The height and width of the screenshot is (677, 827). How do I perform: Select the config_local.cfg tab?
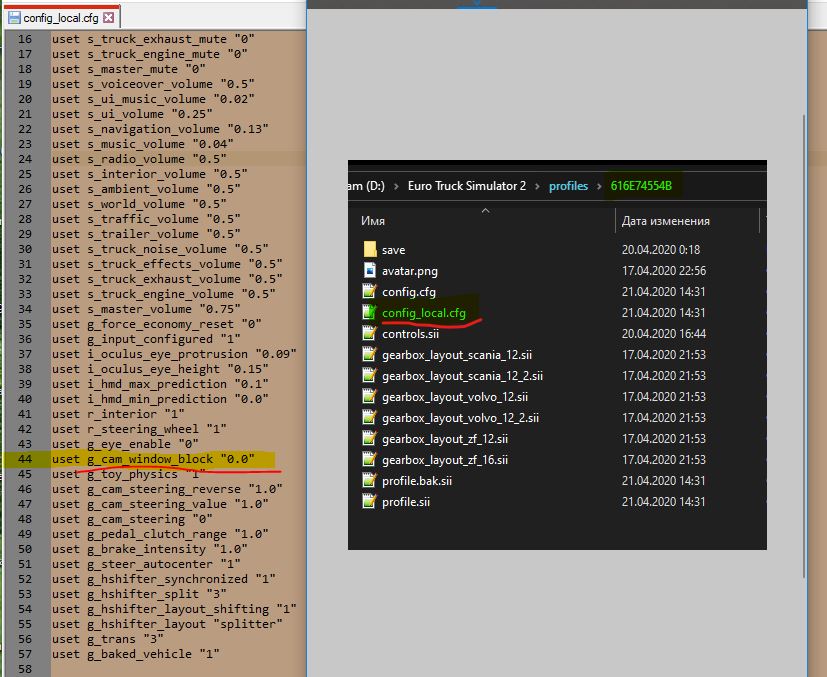[x=62, y=17]
